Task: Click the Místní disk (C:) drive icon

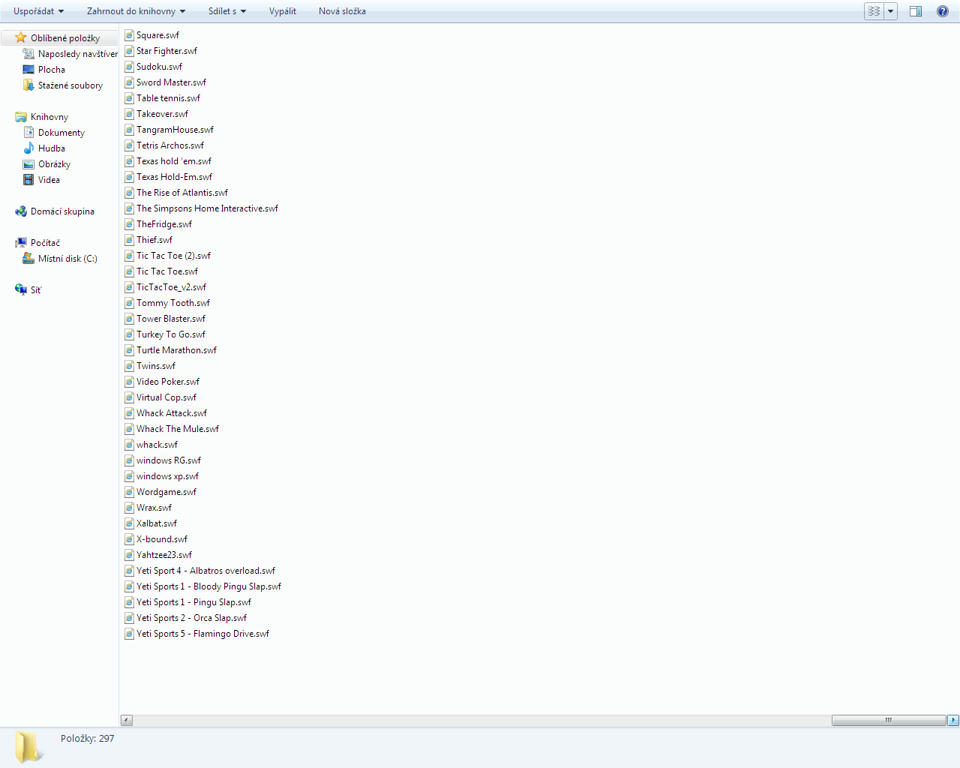Action: click(x=28, y=258)
